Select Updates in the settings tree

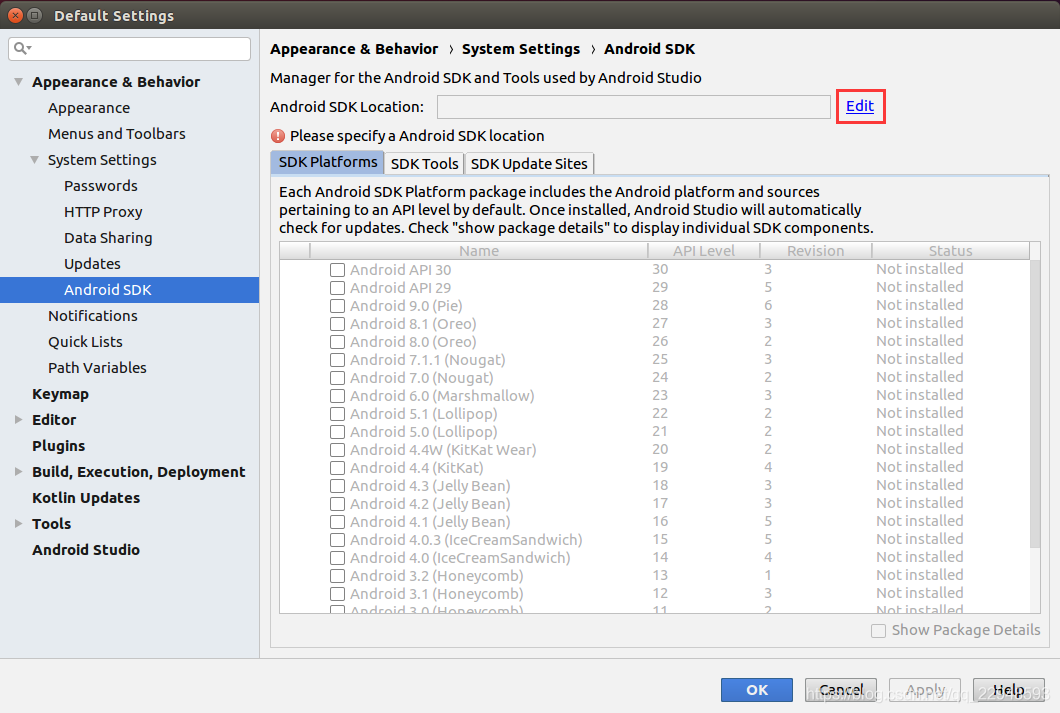point(92,264)
